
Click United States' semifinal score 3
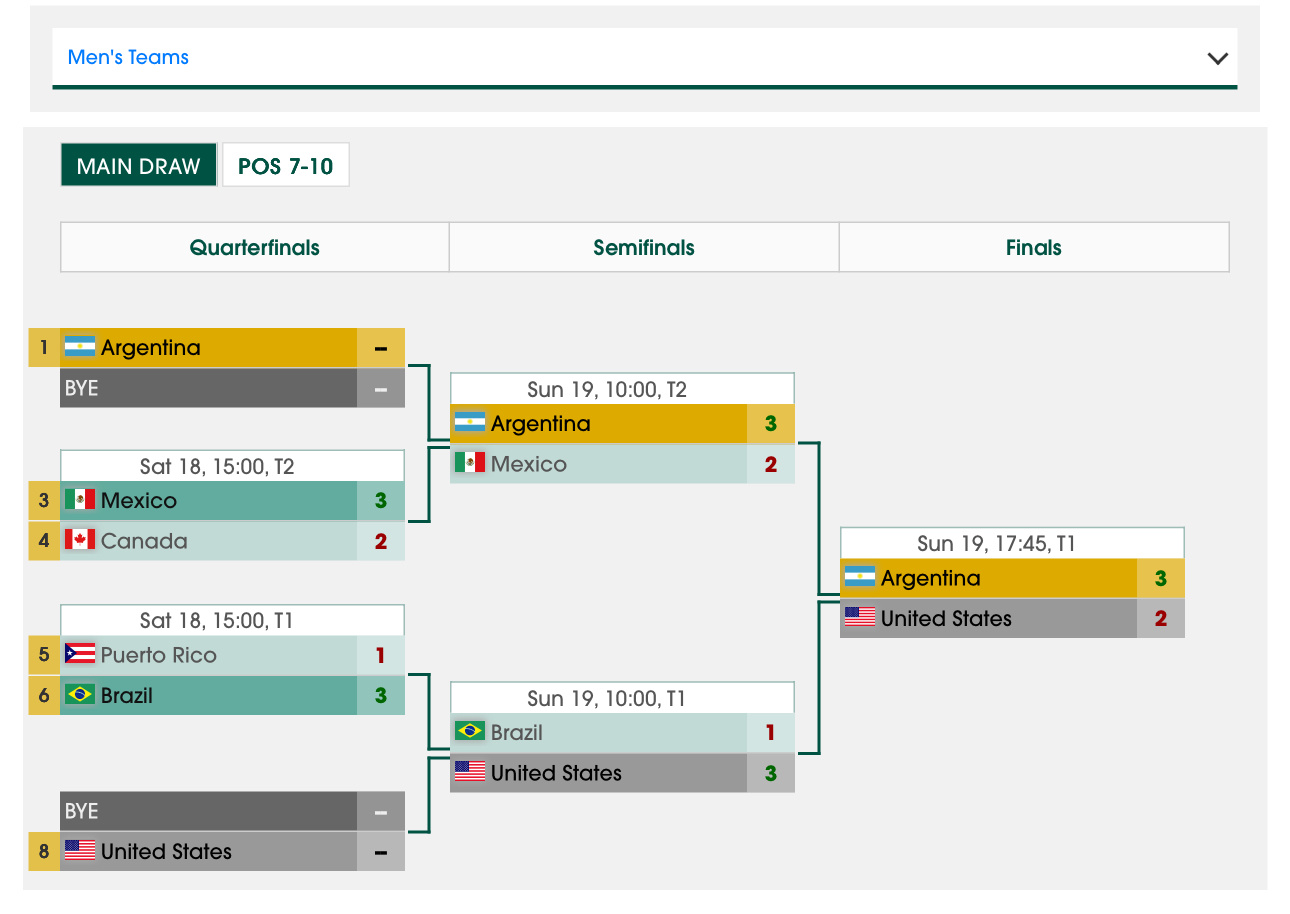pos(771,773)
